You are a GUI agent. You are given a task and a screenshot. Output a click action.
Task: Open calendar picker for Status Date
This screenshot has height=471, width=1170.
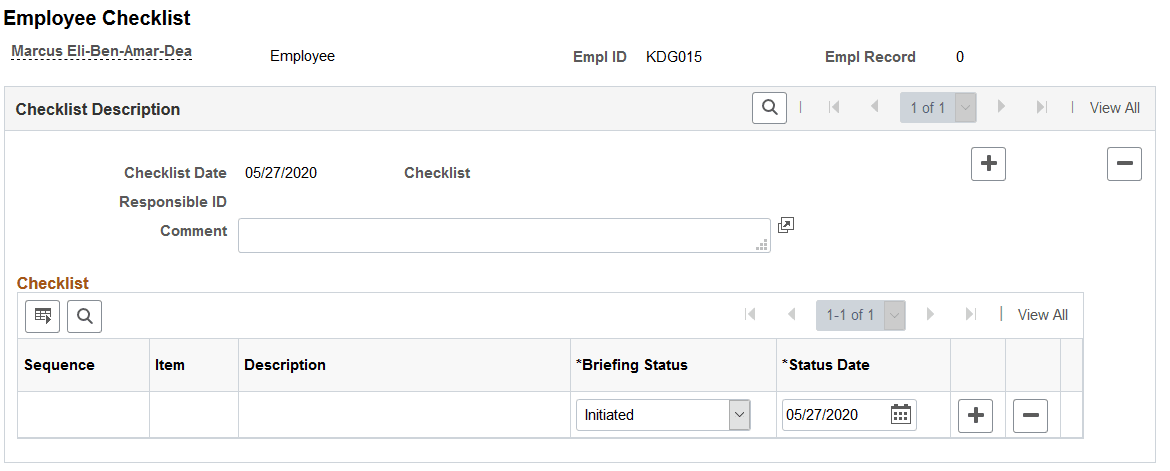tap(900, 415)
